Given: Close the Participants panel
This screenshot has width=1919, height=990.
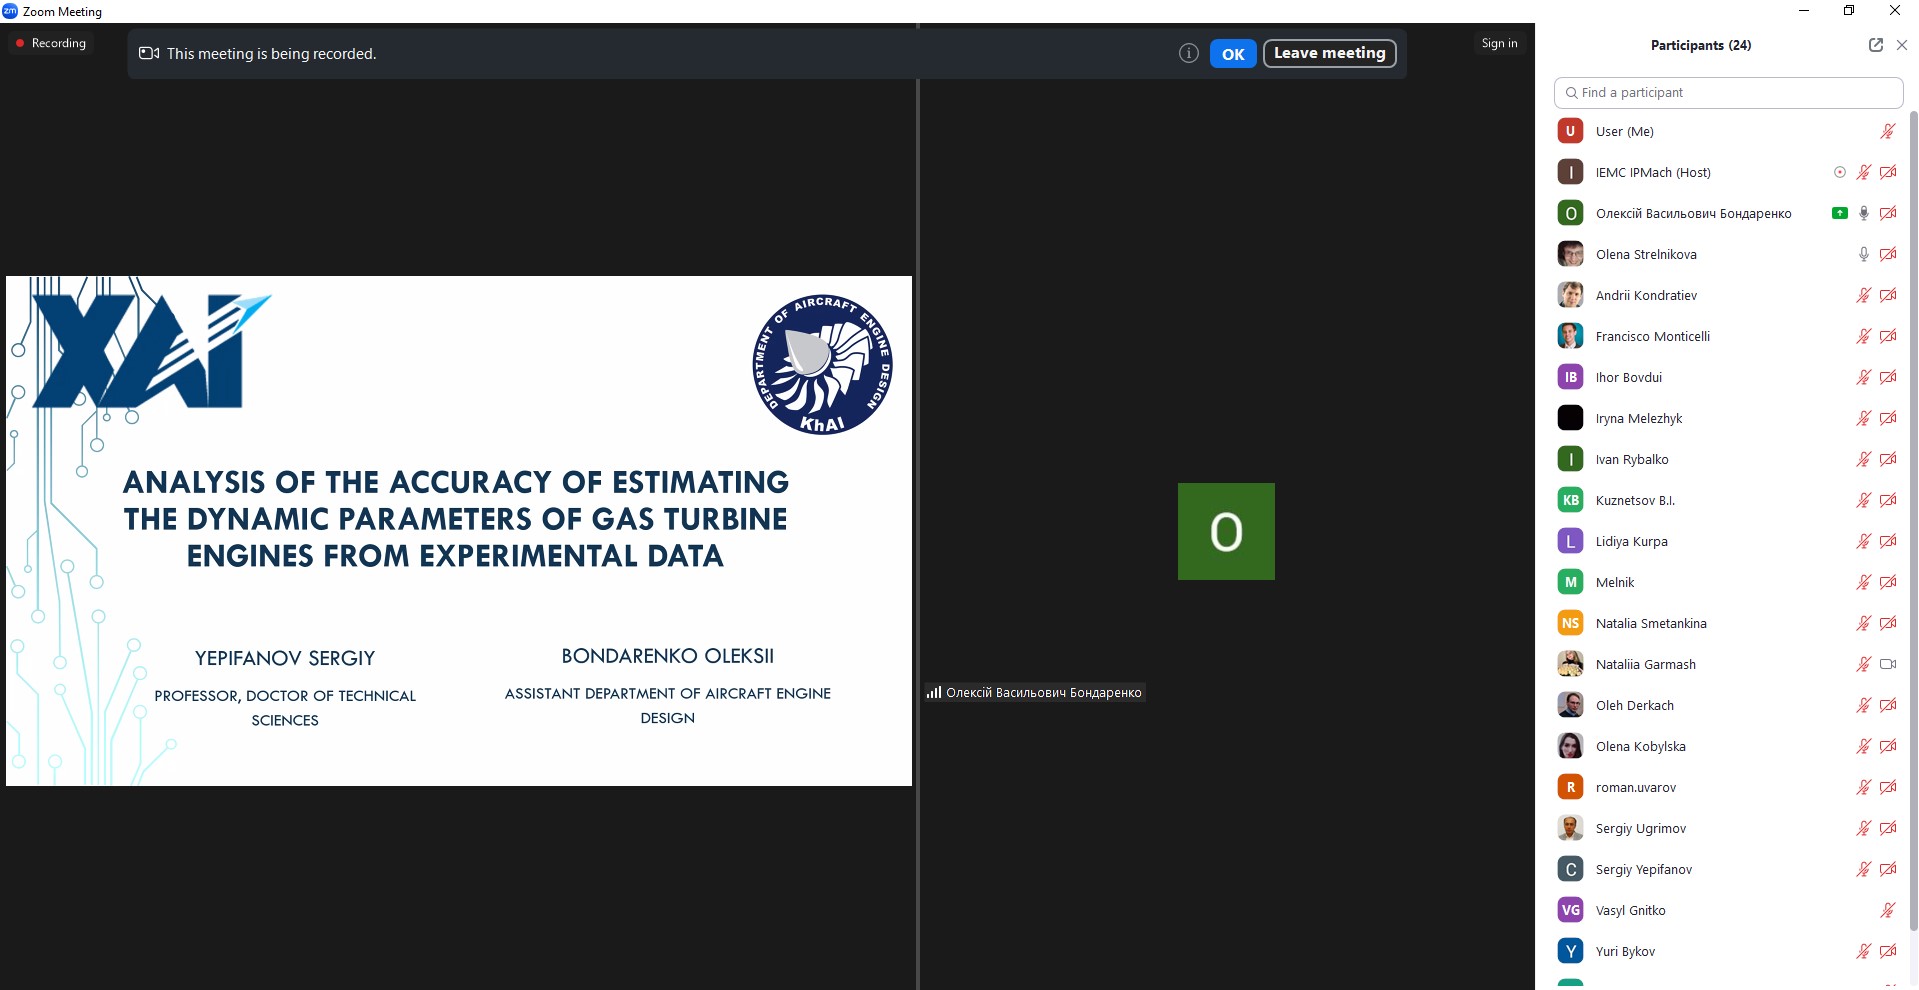Looking at the screenshot, I should [x=1902, y=45].
